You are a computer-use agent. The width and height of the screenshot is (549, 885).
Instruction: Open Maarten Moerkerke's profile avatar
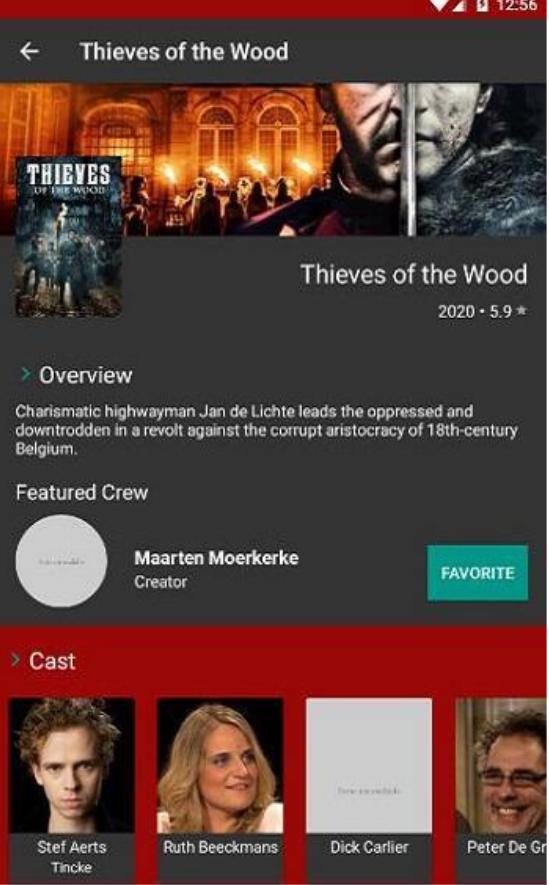coord(61,561)
